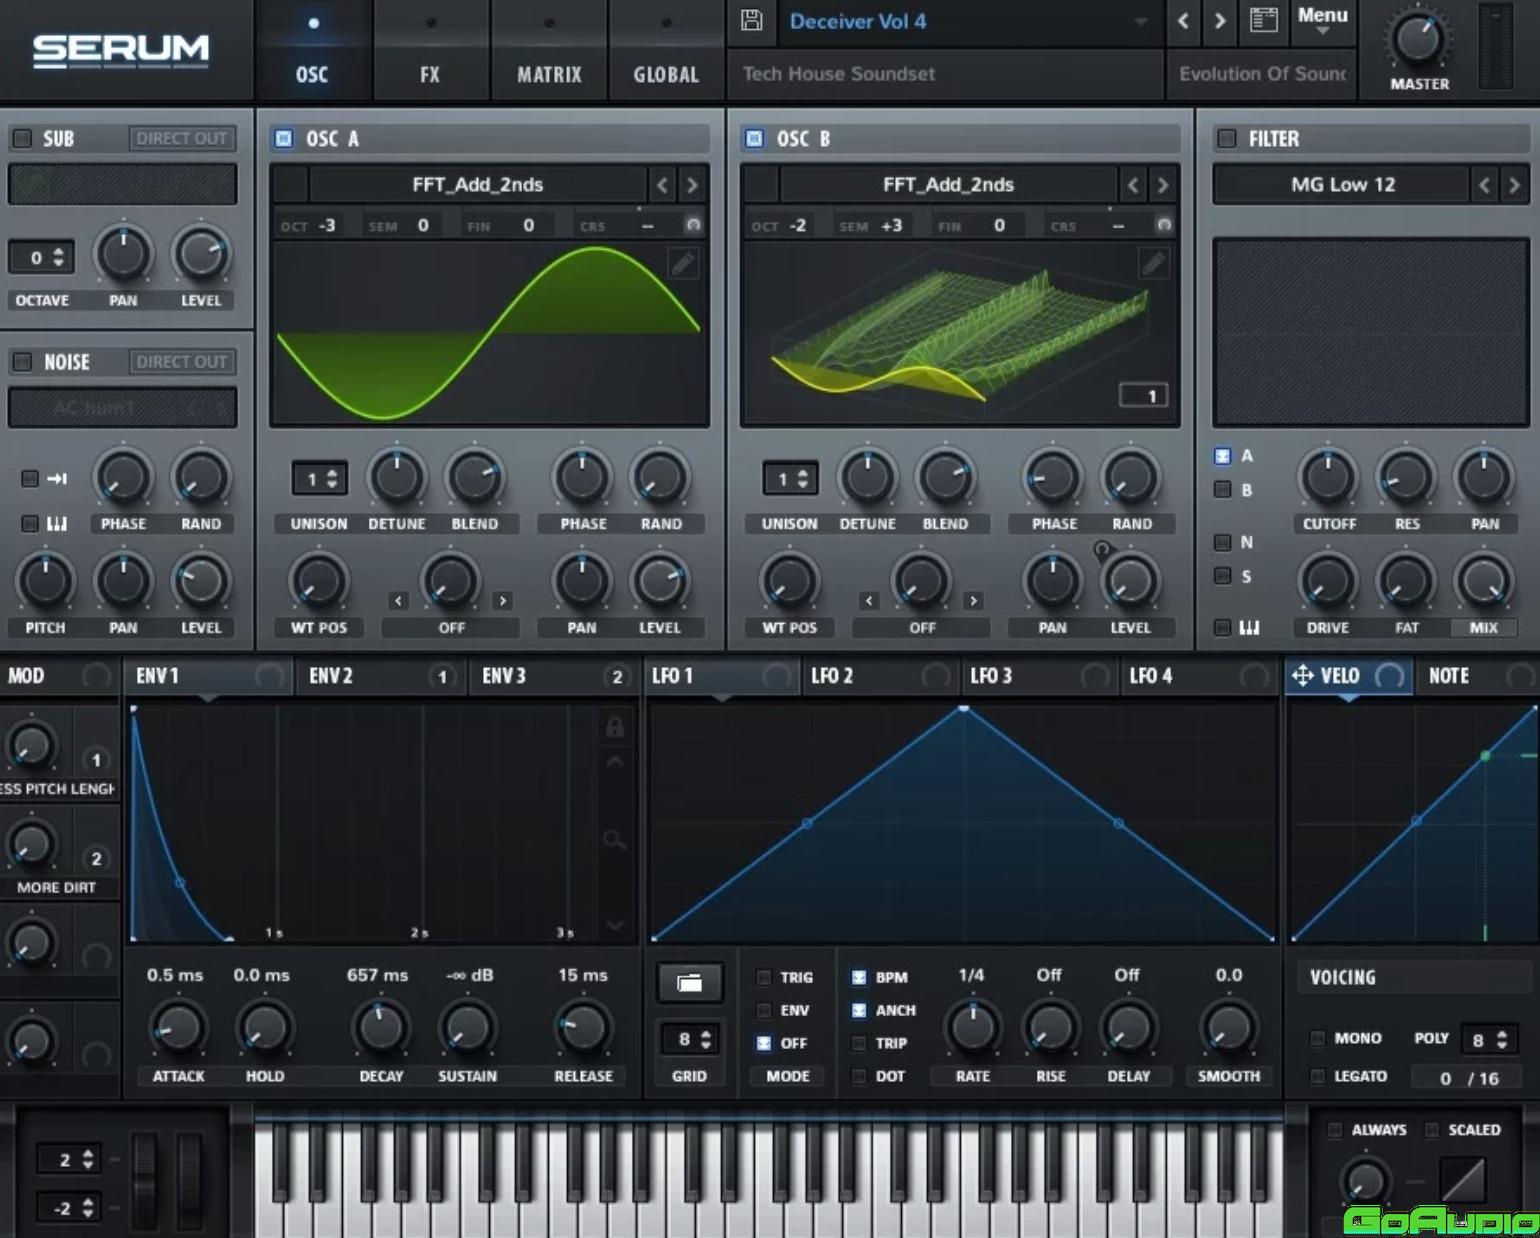Disable OSC A power switch
This screenshot has width=1540, height=1238.
click(x=284, y=138)
